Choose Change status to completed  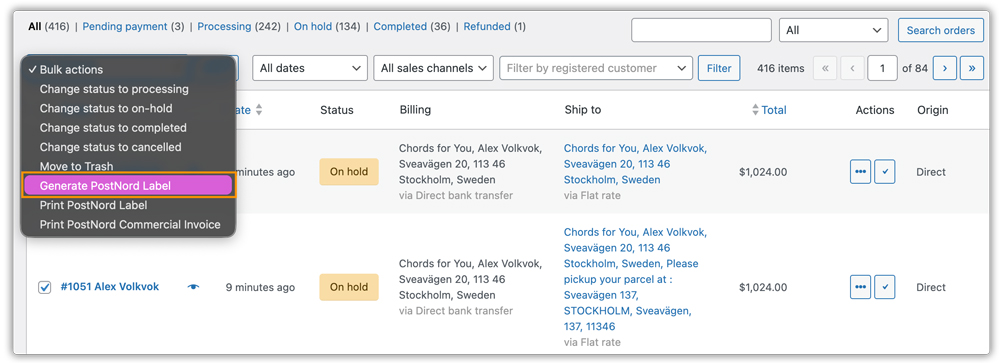(x=128, y=128)
